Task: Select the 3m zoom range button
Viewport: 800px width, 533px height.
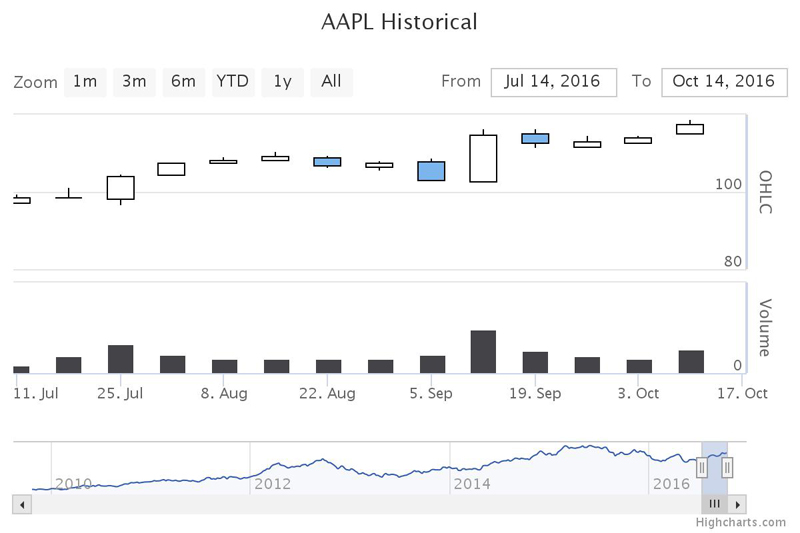Action: [134, 82]
